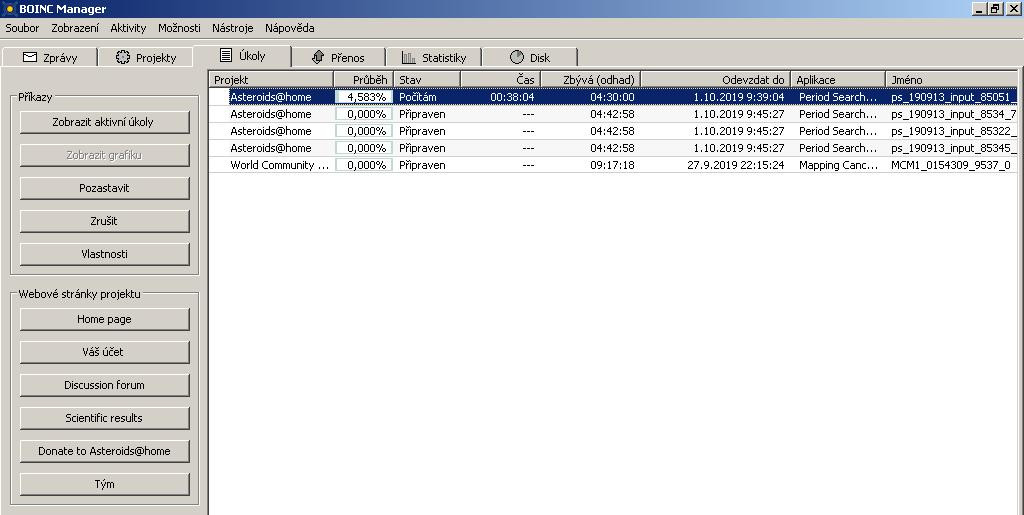Click deadline 1.10.2019 9:39:04

click(x=739, y=97)
